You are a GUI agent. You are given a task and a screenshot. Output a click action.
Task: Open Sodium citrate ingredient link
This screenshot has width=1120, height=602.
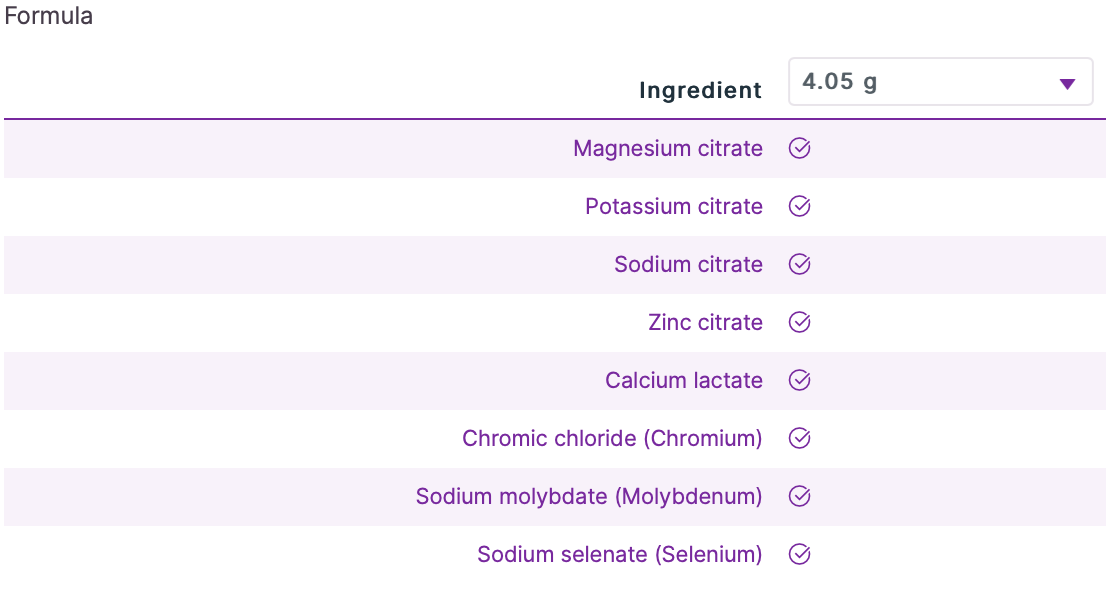coord(688,265)
